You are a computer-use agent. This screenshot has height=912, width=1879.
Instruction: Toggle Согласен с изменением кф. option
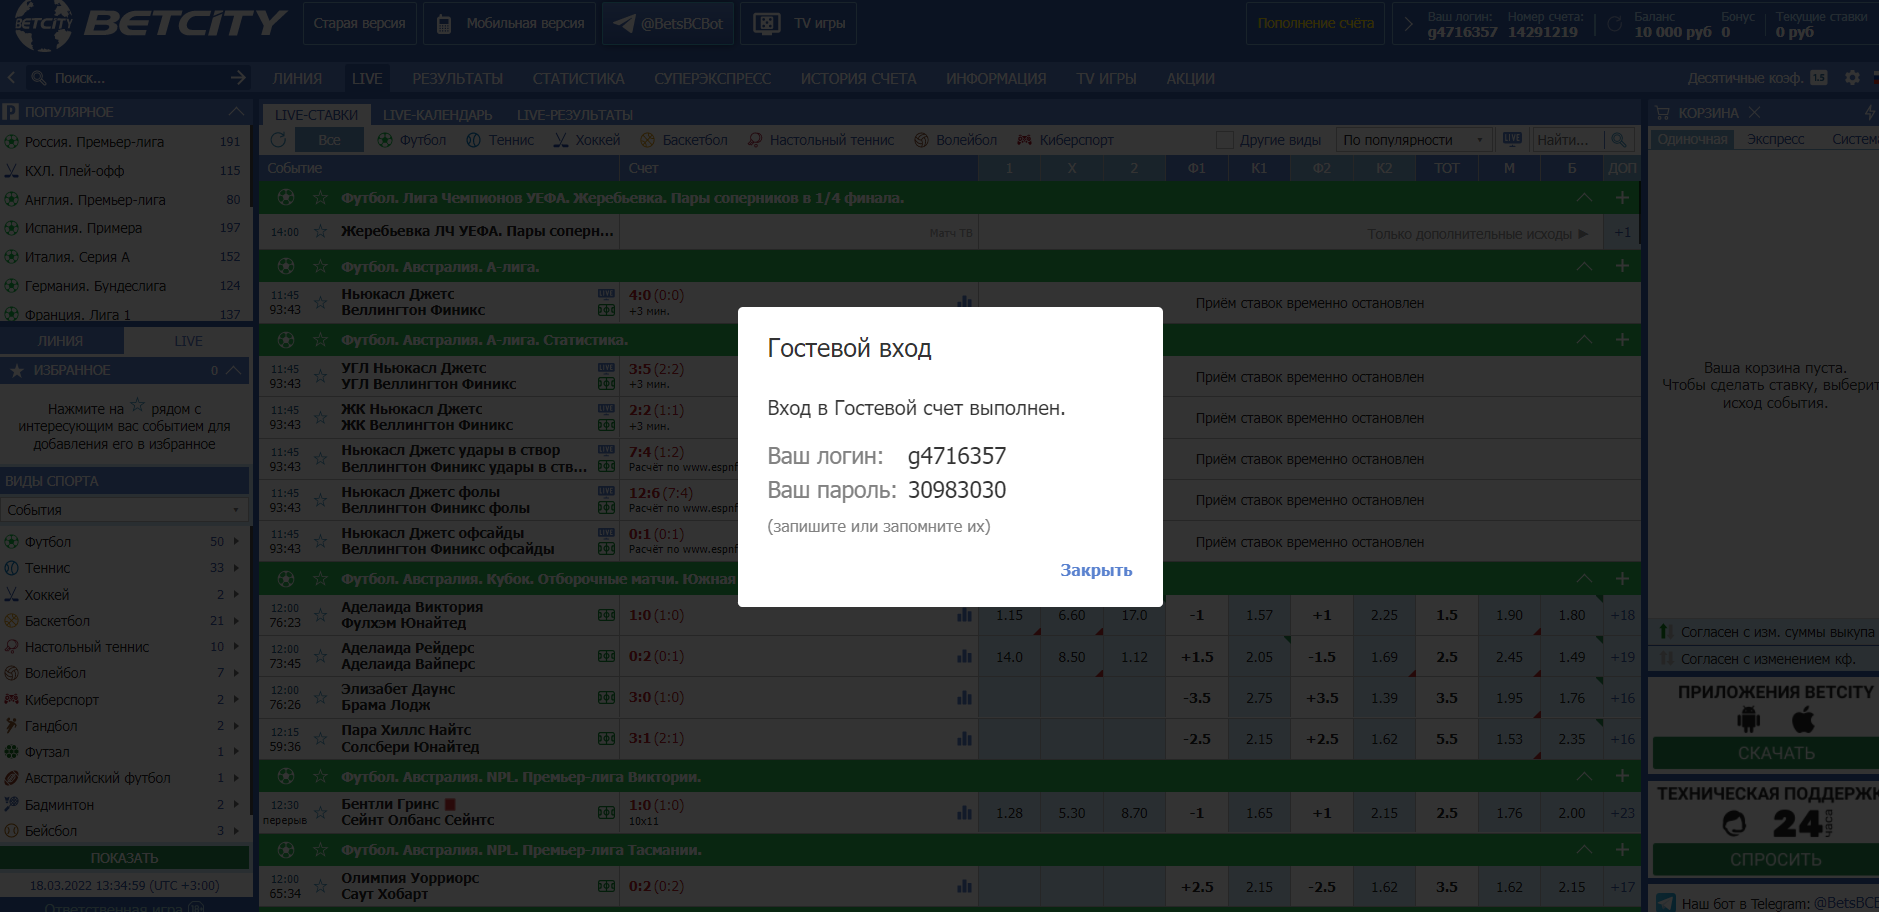click(1666, 659)
